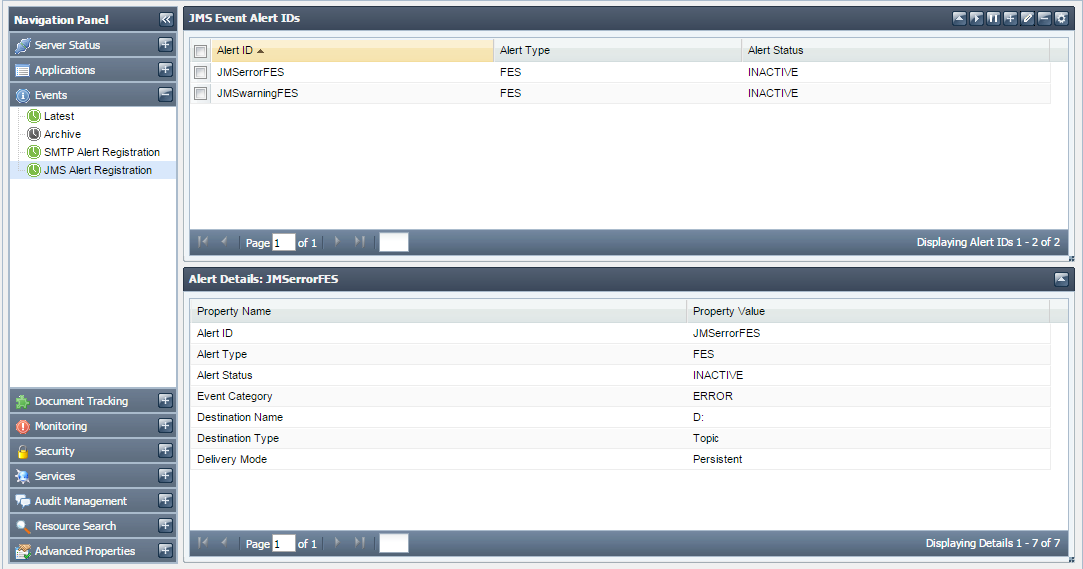Click the pause icon in JMS Event Alert IDs toolbar
The width and height of the screenshot is (1083, 569).
[x=993, y=18]
